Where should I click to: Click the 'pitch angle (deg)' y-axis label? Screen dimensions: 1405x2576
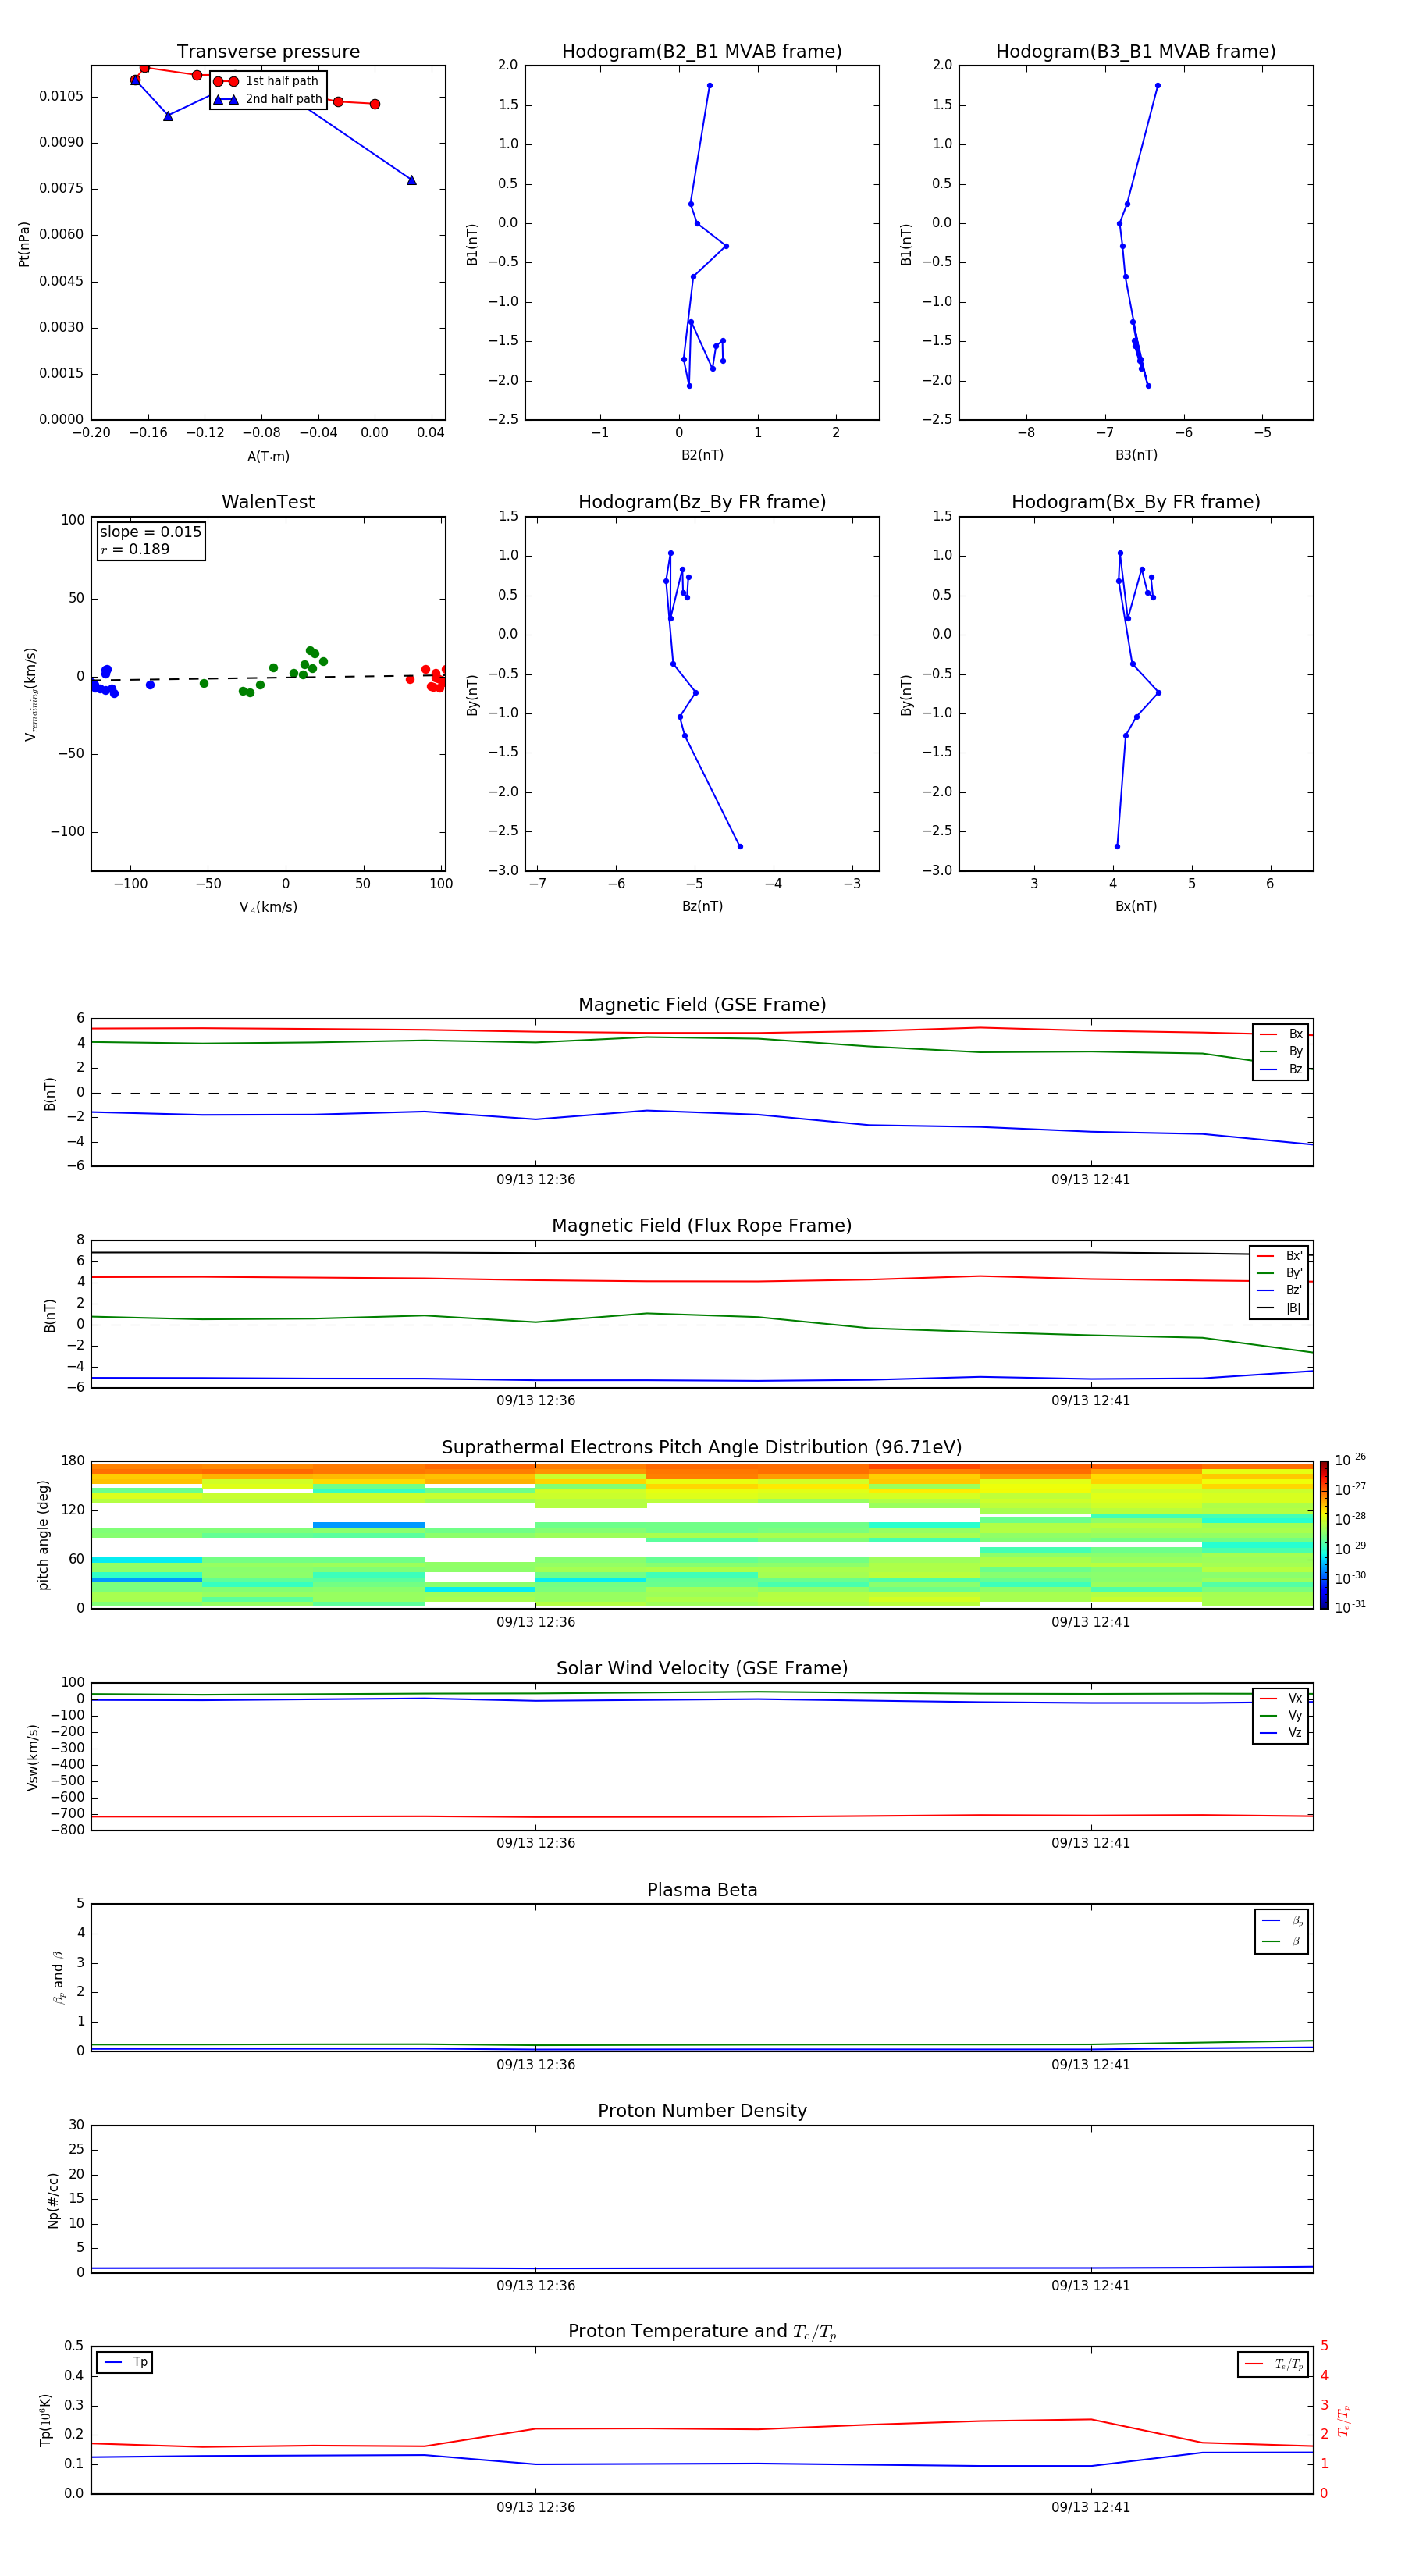(x=43, y=1535)
